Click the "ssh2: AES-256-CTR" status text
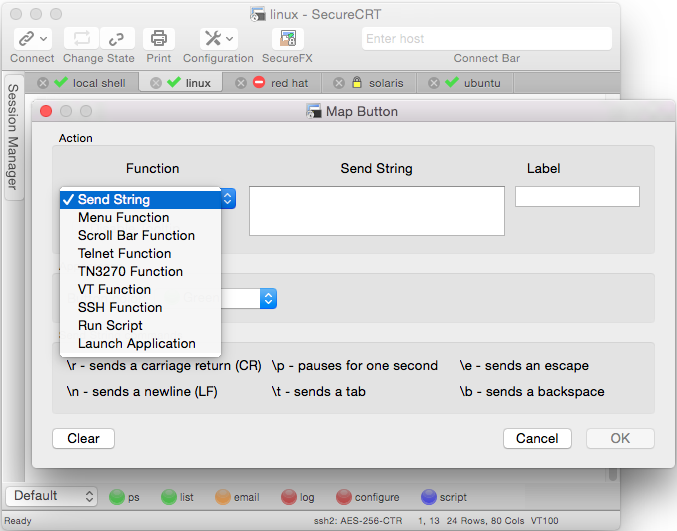Screen dimensions: 677x531 tap(358, 521)
